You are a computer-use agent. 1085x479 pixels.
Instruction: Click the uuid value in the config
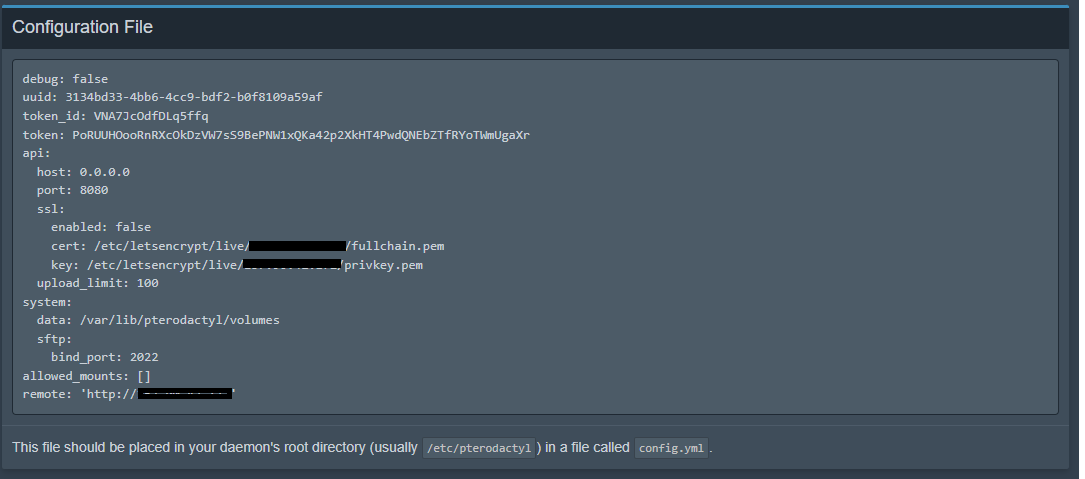[x=193, y=97]
